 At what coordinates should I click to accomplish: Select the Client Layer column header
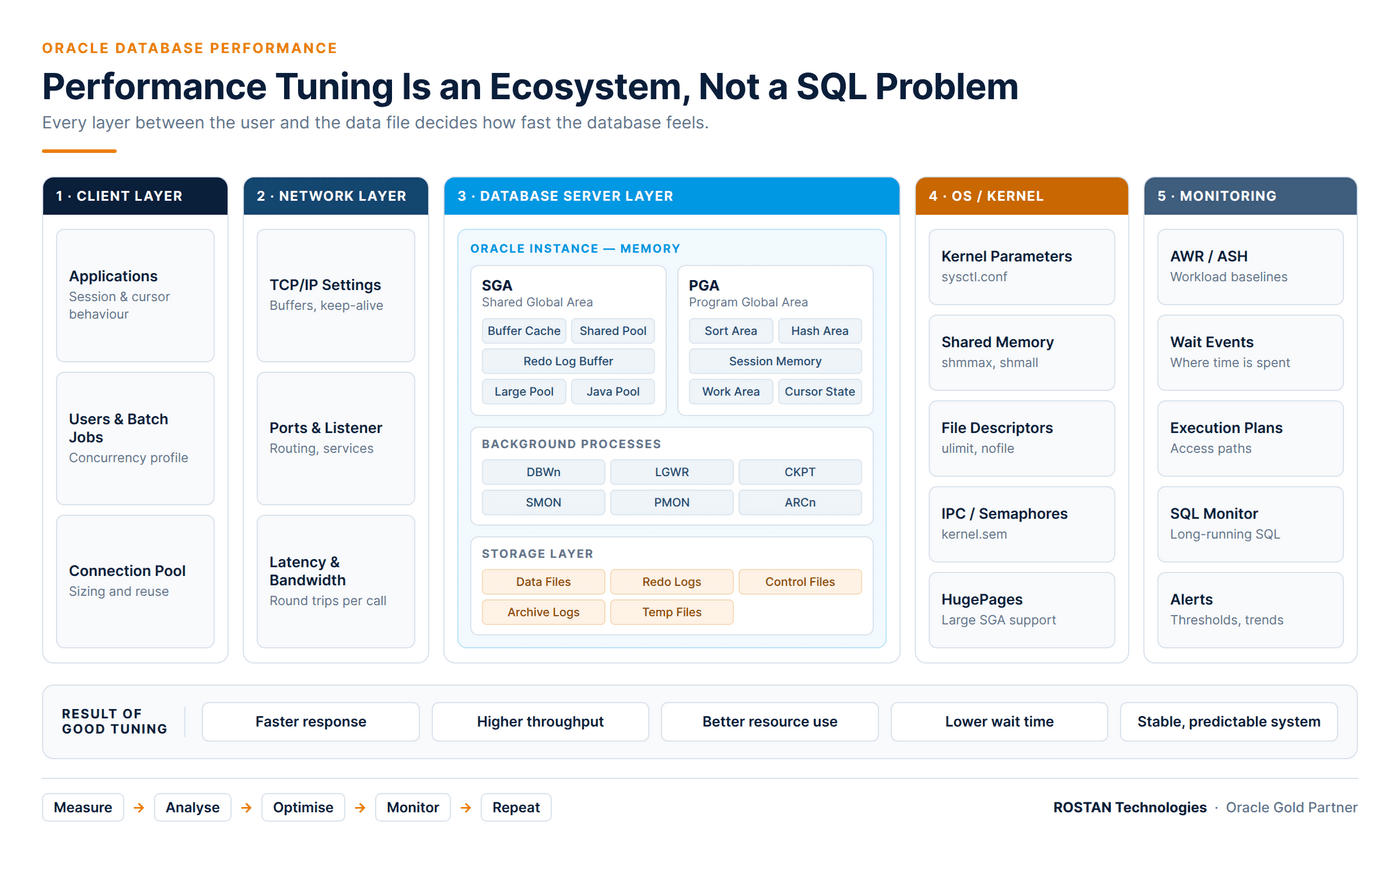(135, 196)
